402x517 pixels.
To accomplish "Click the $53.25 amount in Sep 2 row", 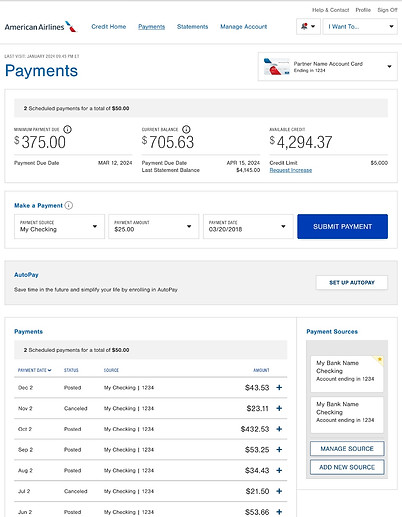I will pos(257,450).
